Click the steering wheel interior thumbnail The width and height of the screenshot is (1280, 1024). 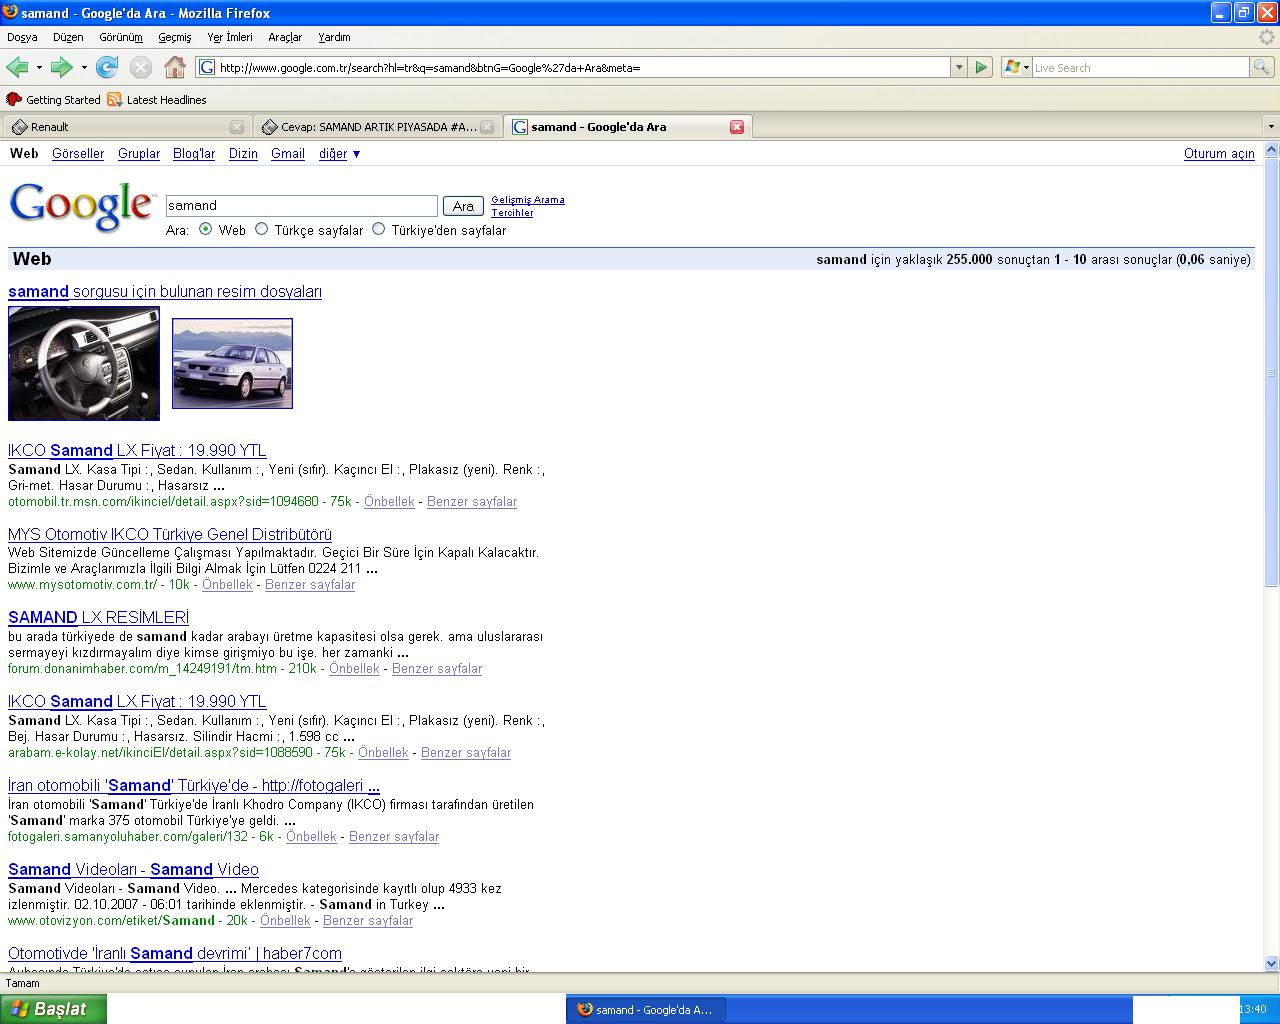[x=84, y=364]
